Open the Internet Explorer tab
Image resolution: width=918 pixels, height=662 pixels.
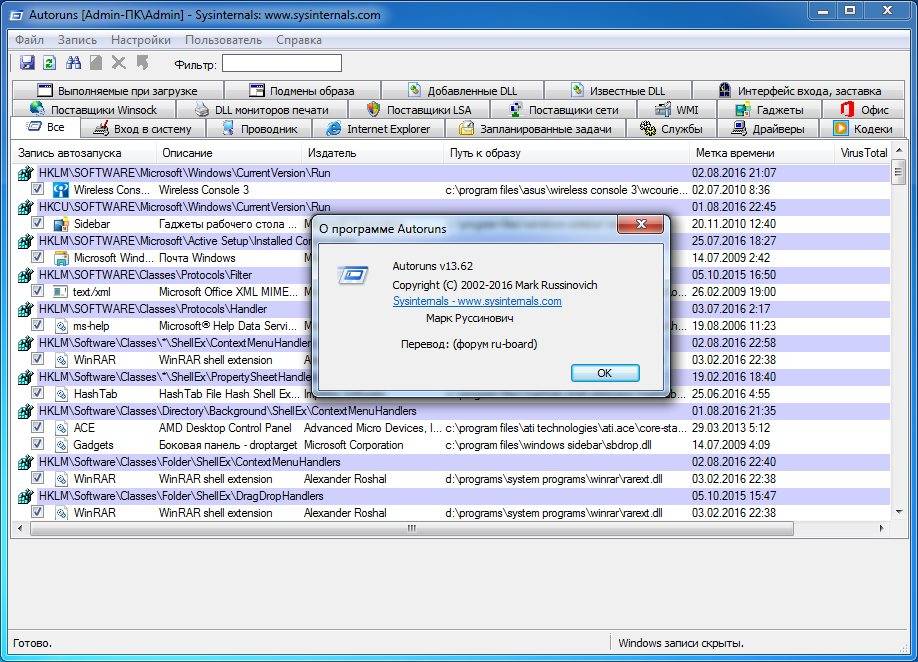click(378, 129)
